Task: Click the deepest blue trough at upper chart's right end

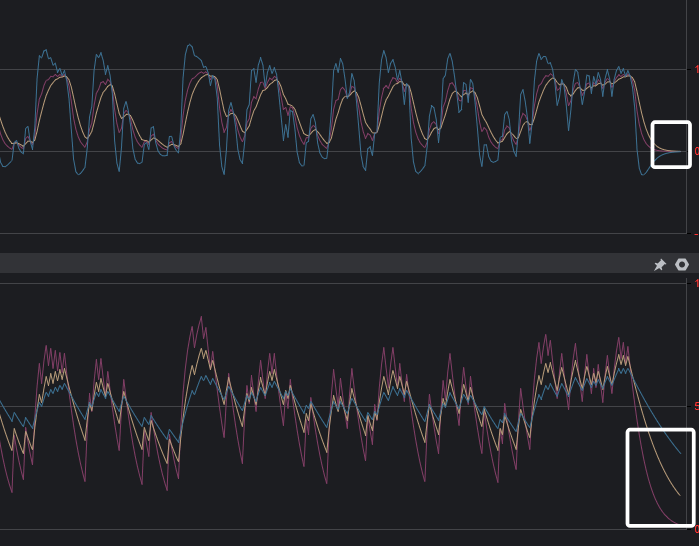Action: click(642, 174)
